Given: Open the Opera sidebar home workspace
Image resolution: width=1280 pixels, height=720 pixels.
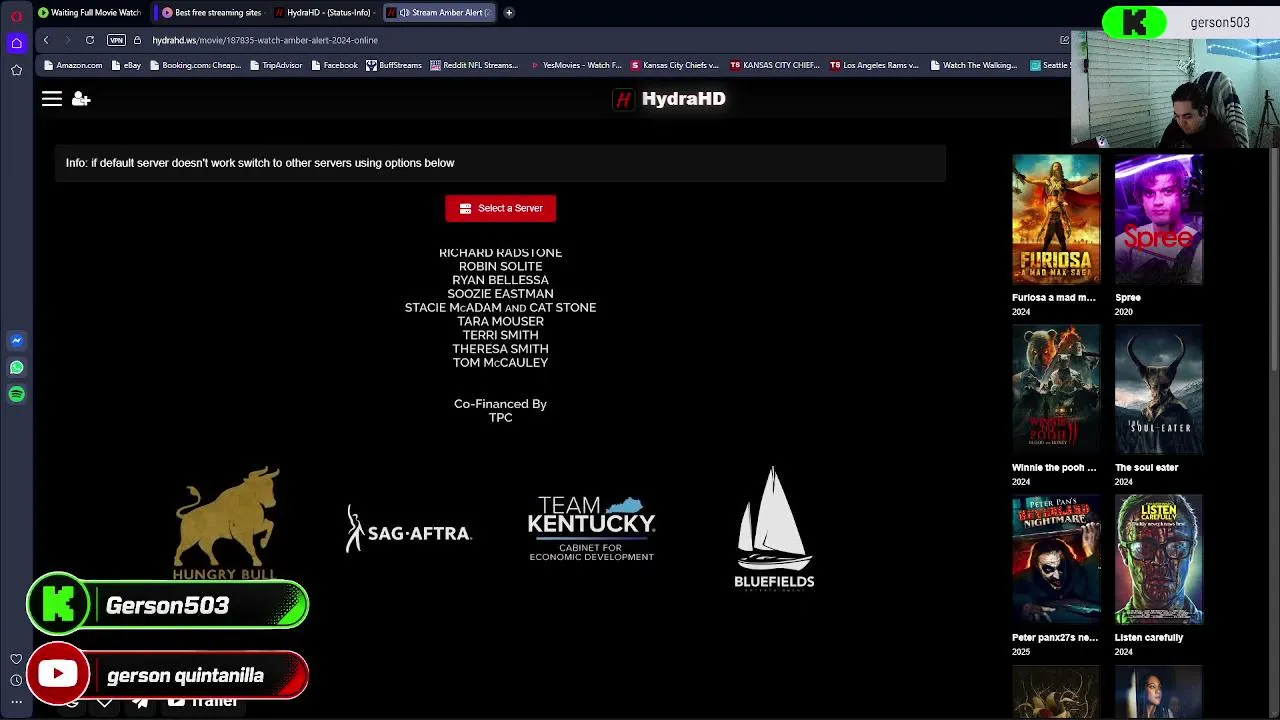Looking at the screenshot, I should coord(16,43).
